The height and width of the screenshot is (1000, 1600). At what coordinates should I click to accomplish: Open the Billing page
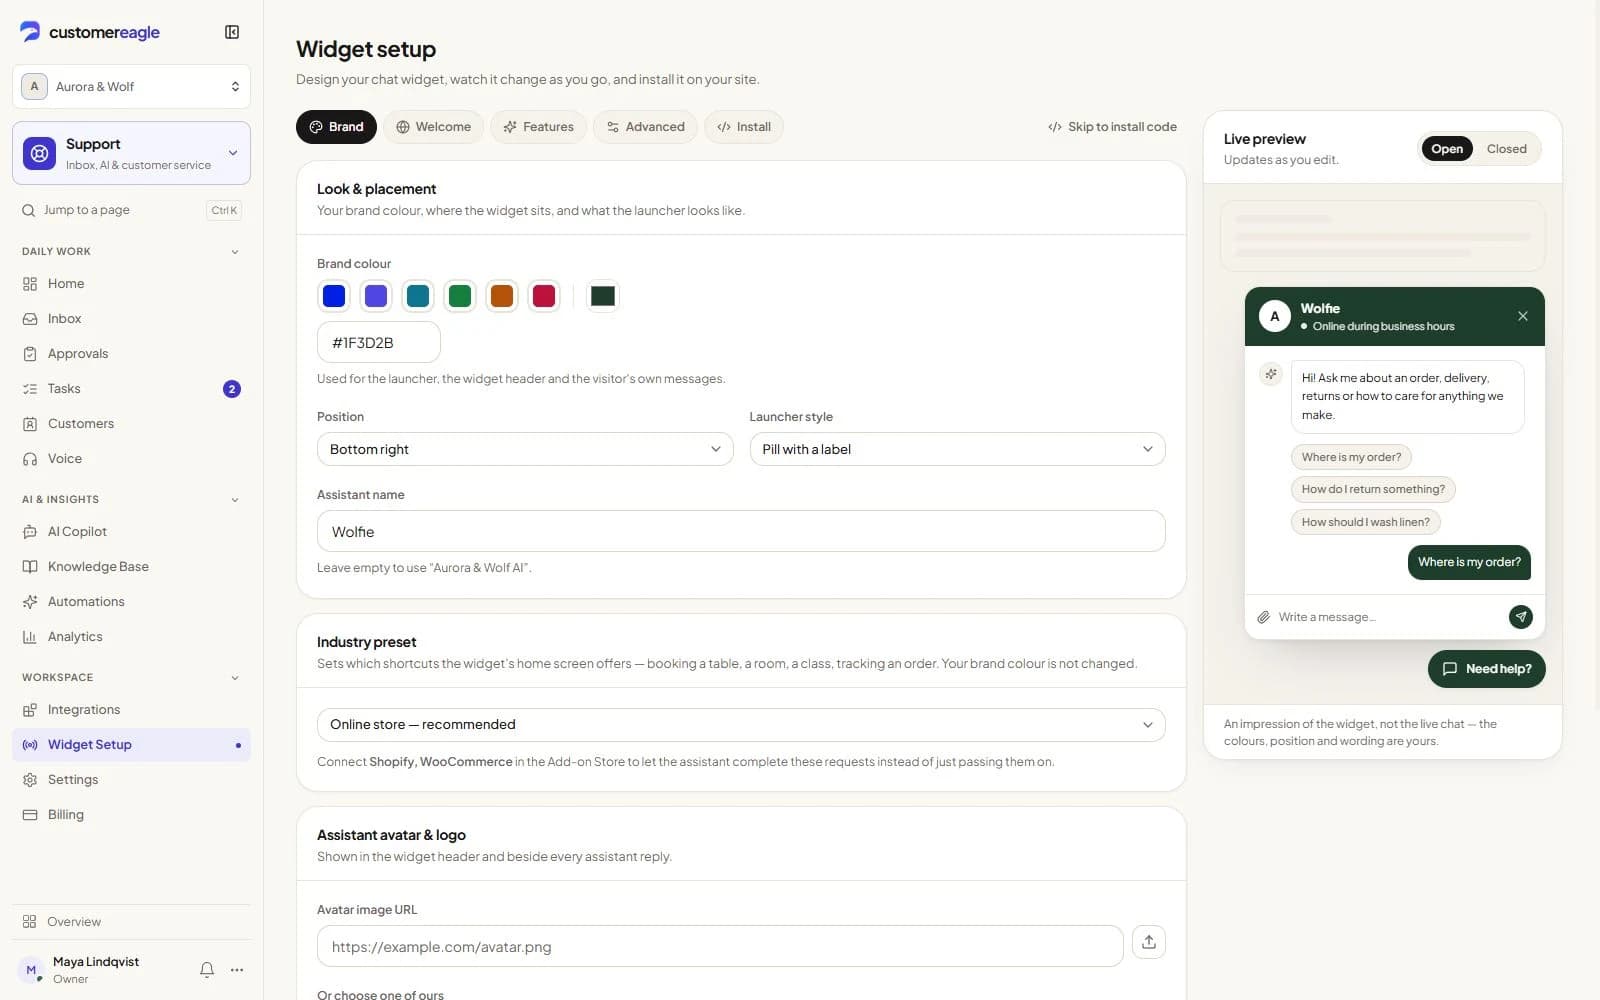click(131, 815)
